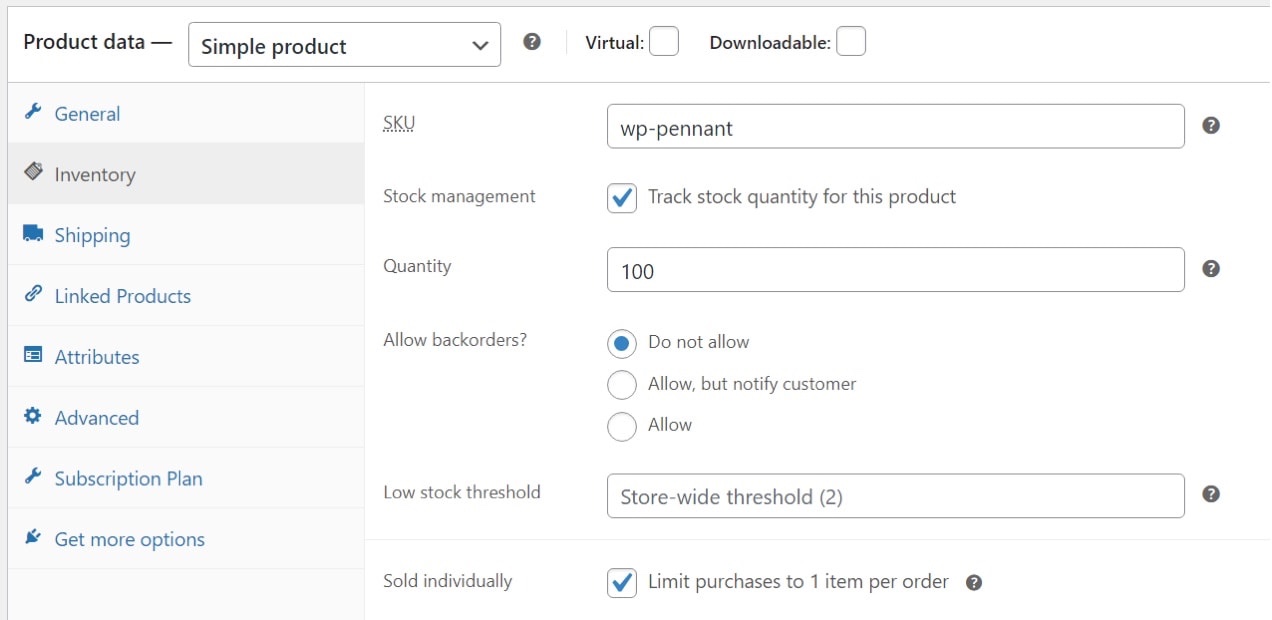Click the Get more options plug icon
Screen dimensions: 1272x620
point(33,538)
